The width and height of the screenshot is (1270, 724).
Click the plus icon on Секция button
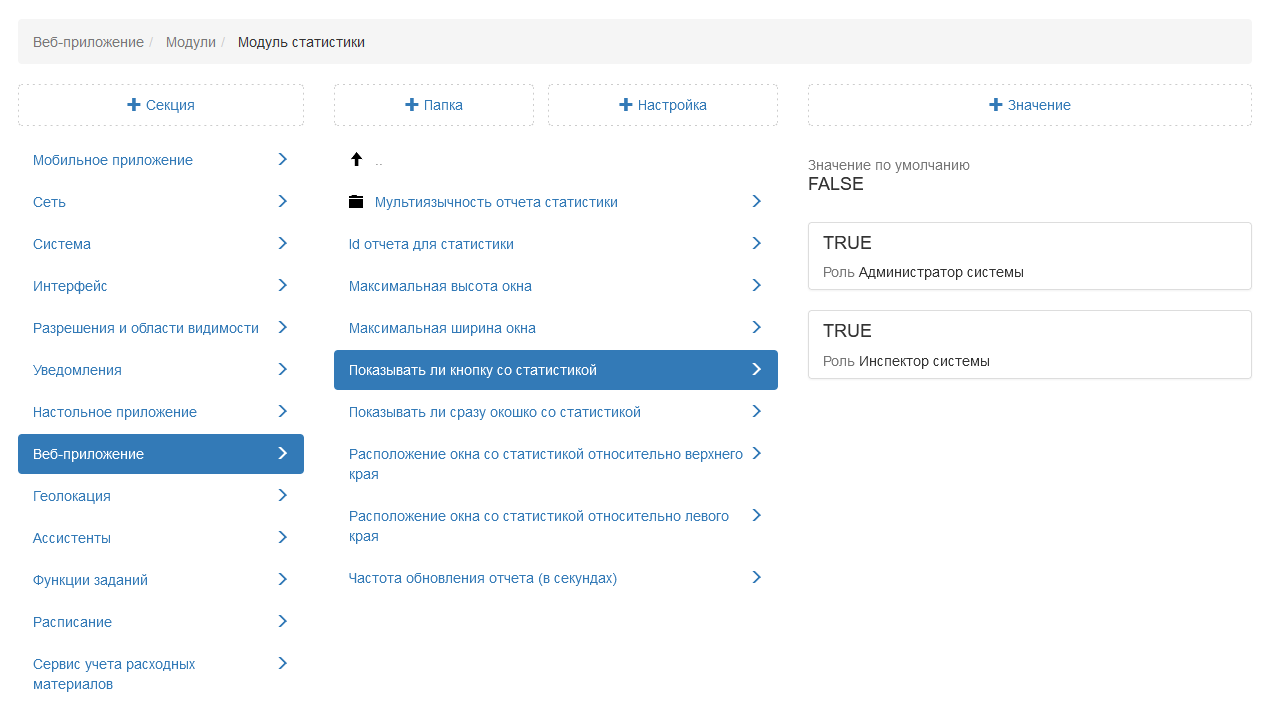pyautogui.click(x=134, y=105)
